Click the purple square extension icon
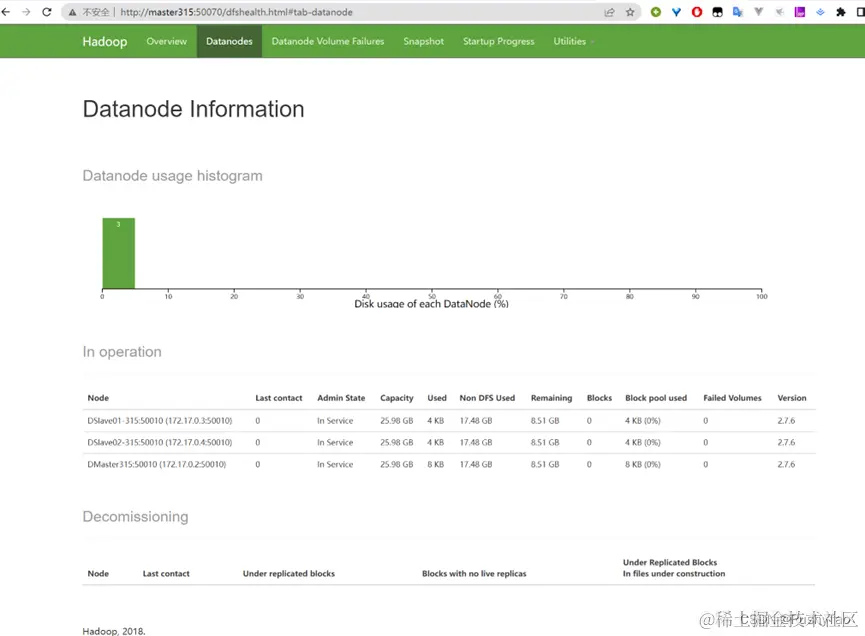 point(799,12)
